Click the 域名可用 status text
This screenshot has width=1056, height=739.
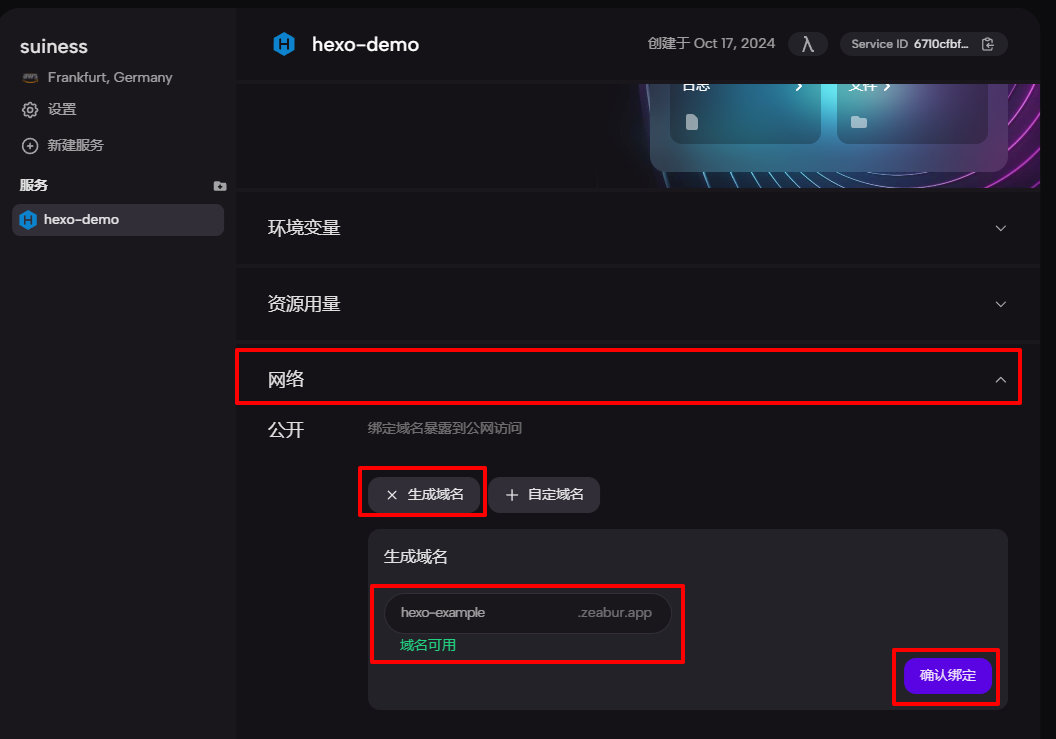tap(428, 645)
